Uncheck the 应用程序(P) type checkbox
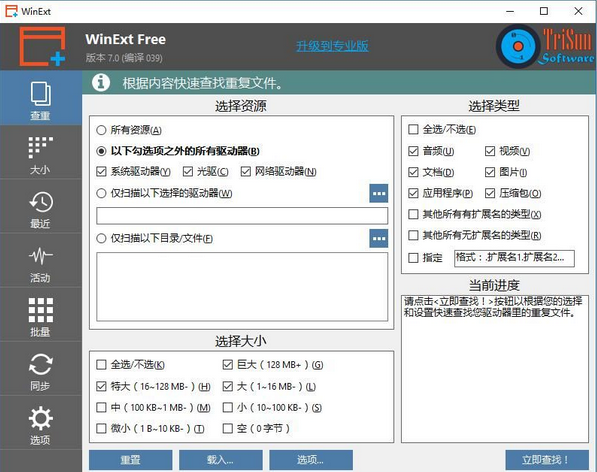This screenshot has height=472, width=597. pyautogui.click(x=413, y=193)
